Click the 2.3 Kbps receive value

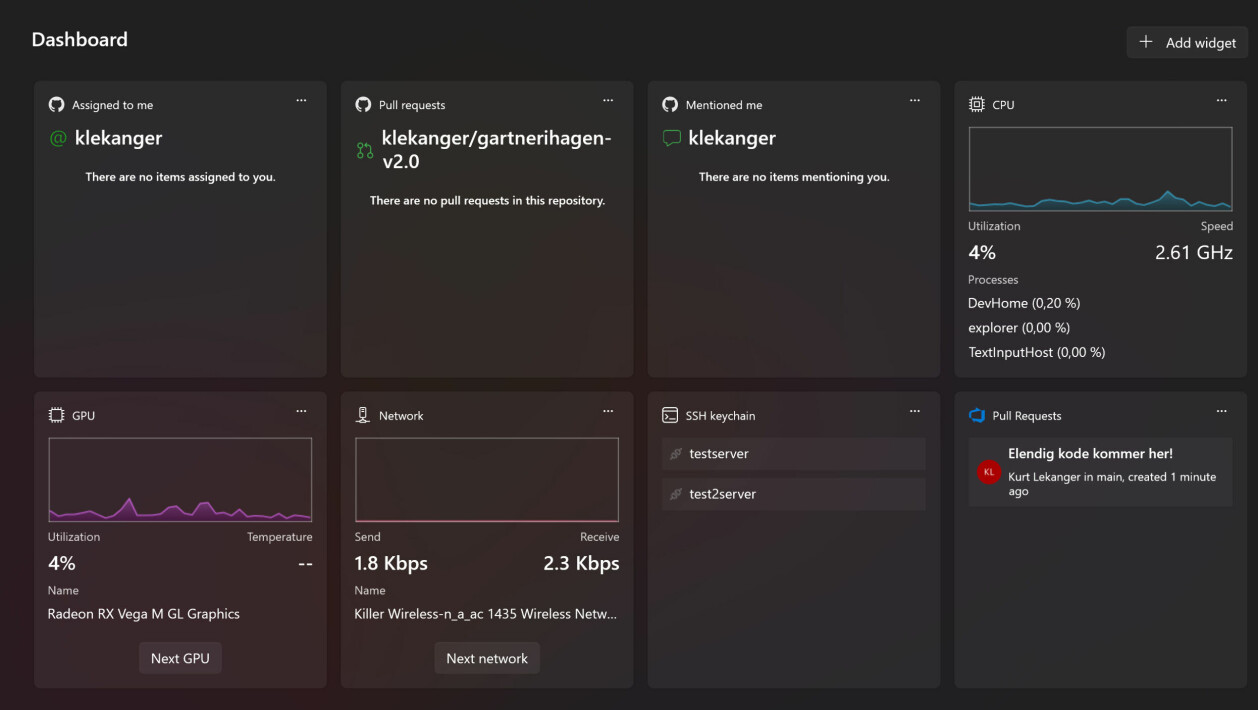(x=581, y=564)
